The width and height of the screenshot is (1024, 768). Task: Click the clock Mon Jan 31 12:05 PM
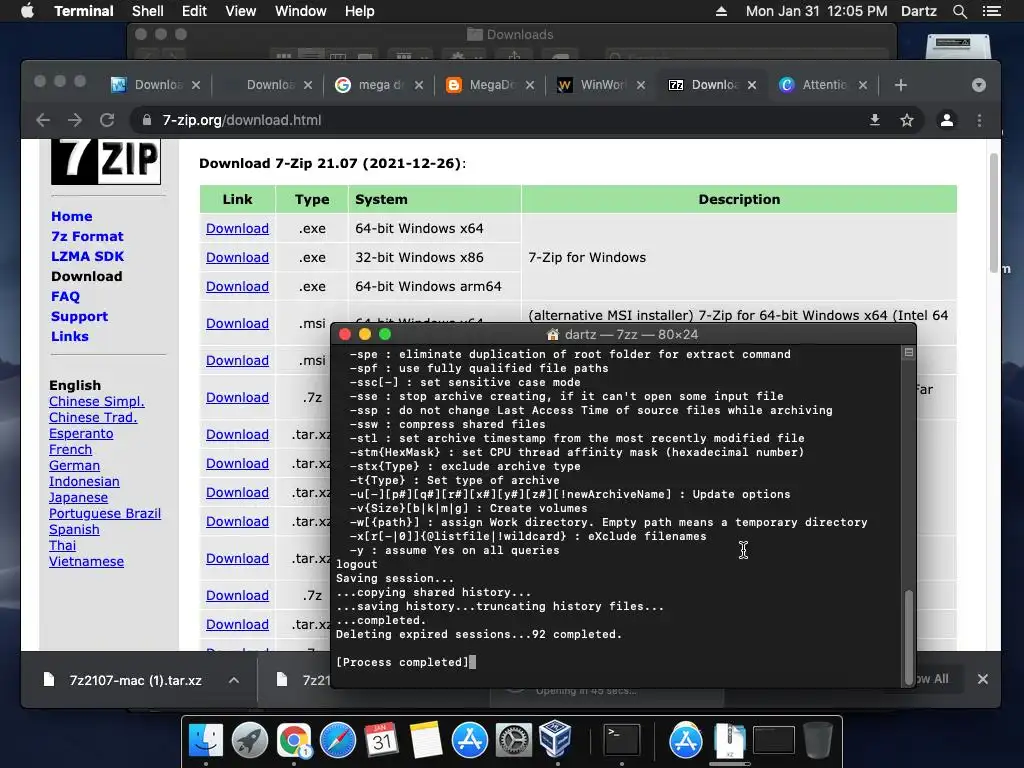click(x=816, y=11)
